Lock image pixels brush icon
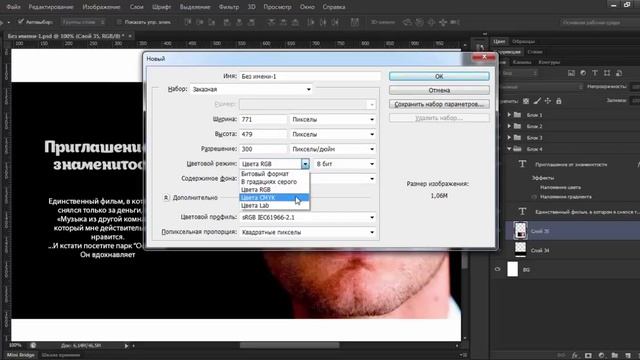Screen dimensions: 640x360 click(537, 101)
